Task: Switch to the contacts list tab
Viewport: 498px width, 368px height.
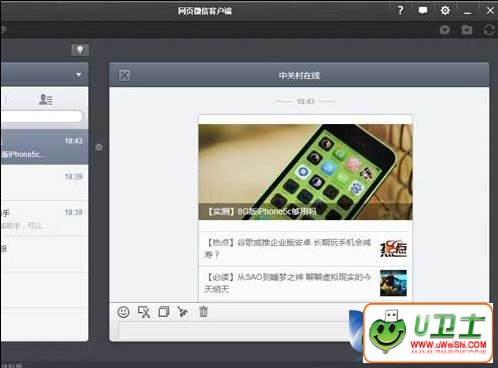Action: [45, 99]
